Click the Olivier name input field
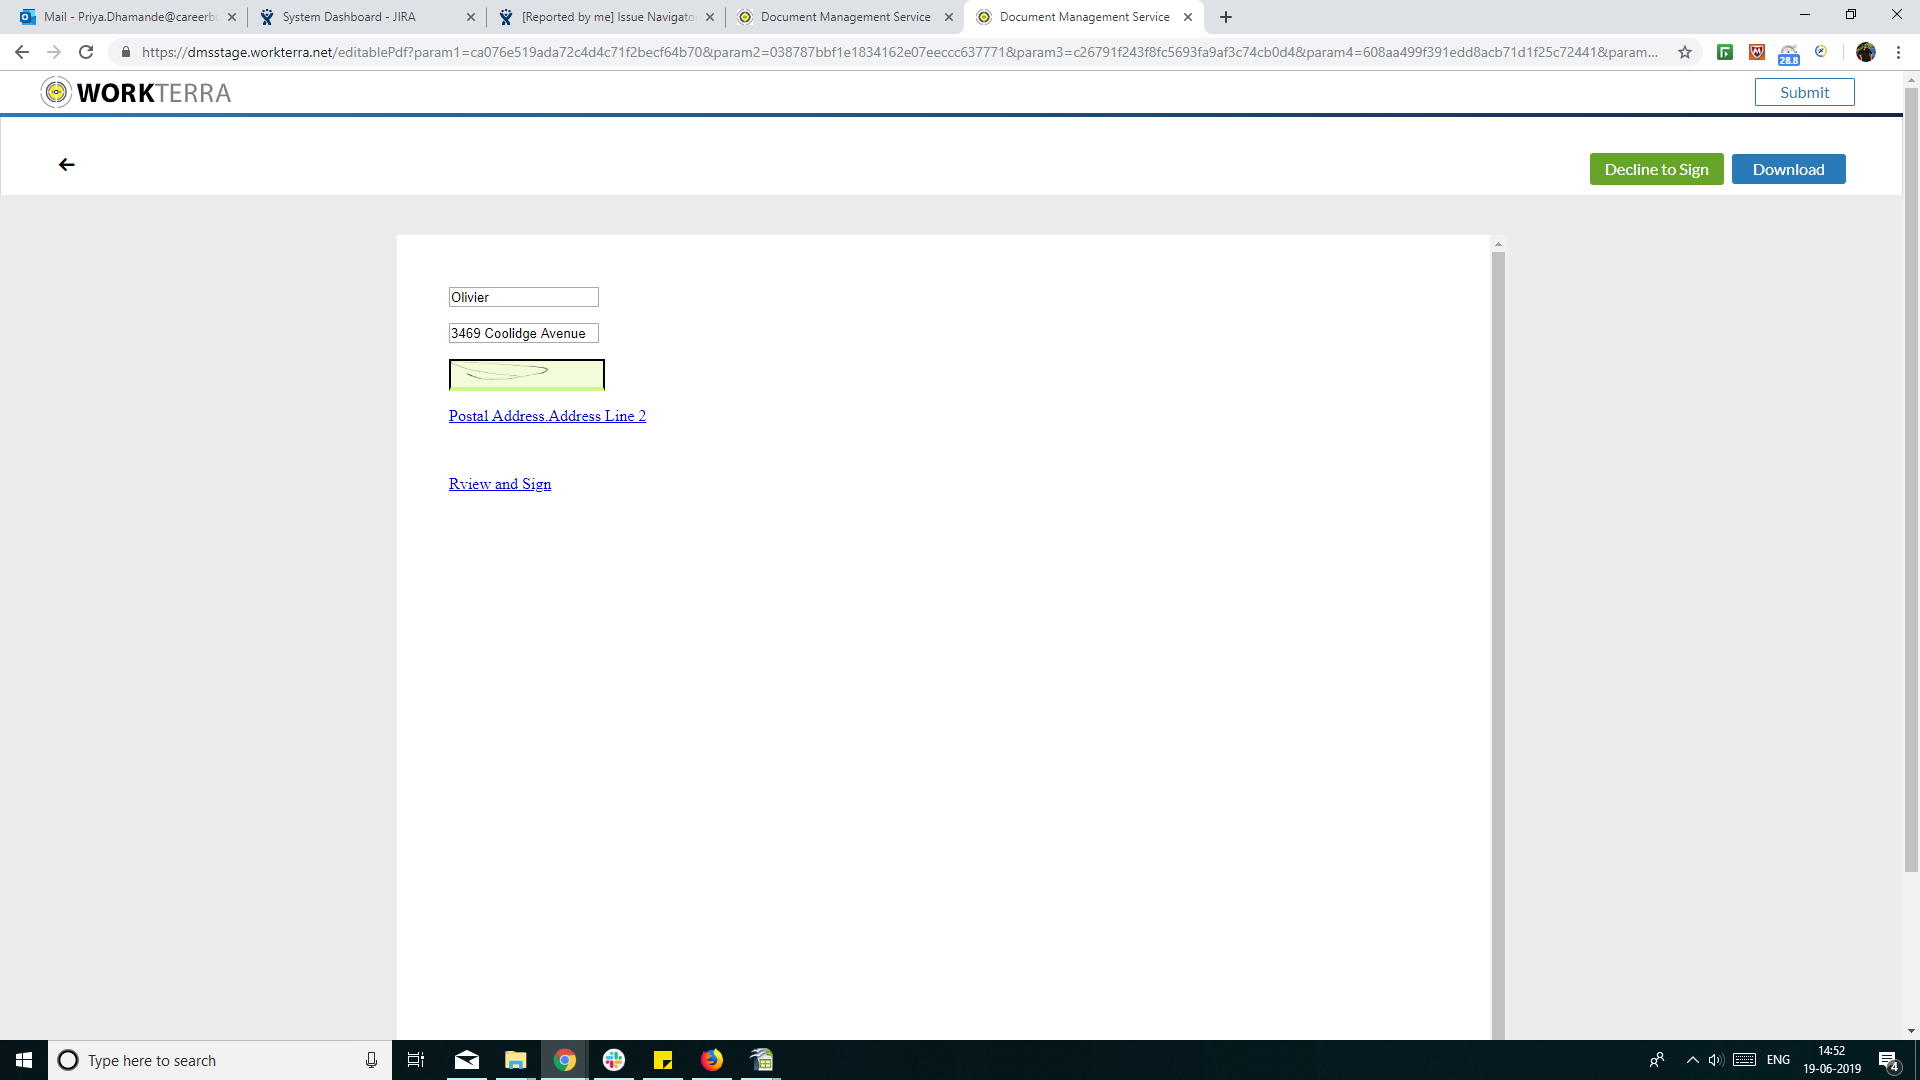This screenshot has width=1920, height=1080. click(523, 297)
